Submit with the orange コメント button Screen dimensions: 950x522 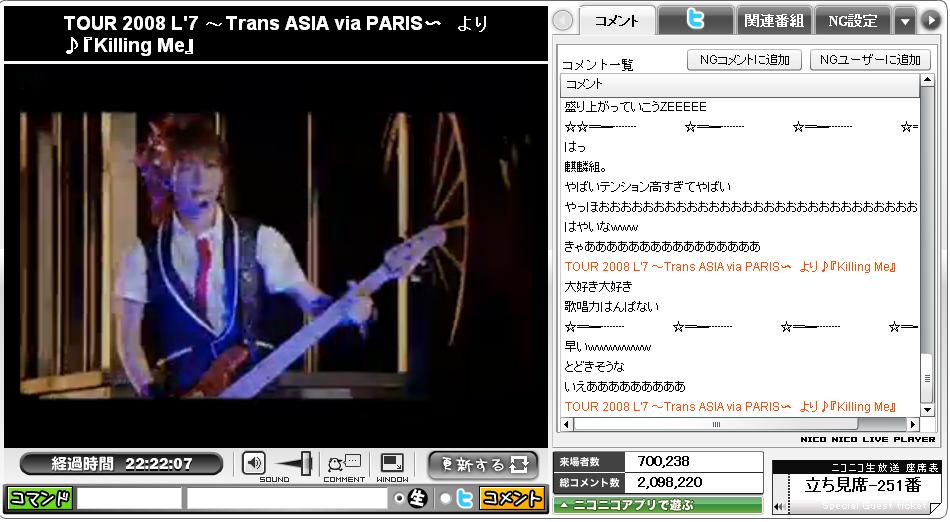pos(512,498)
